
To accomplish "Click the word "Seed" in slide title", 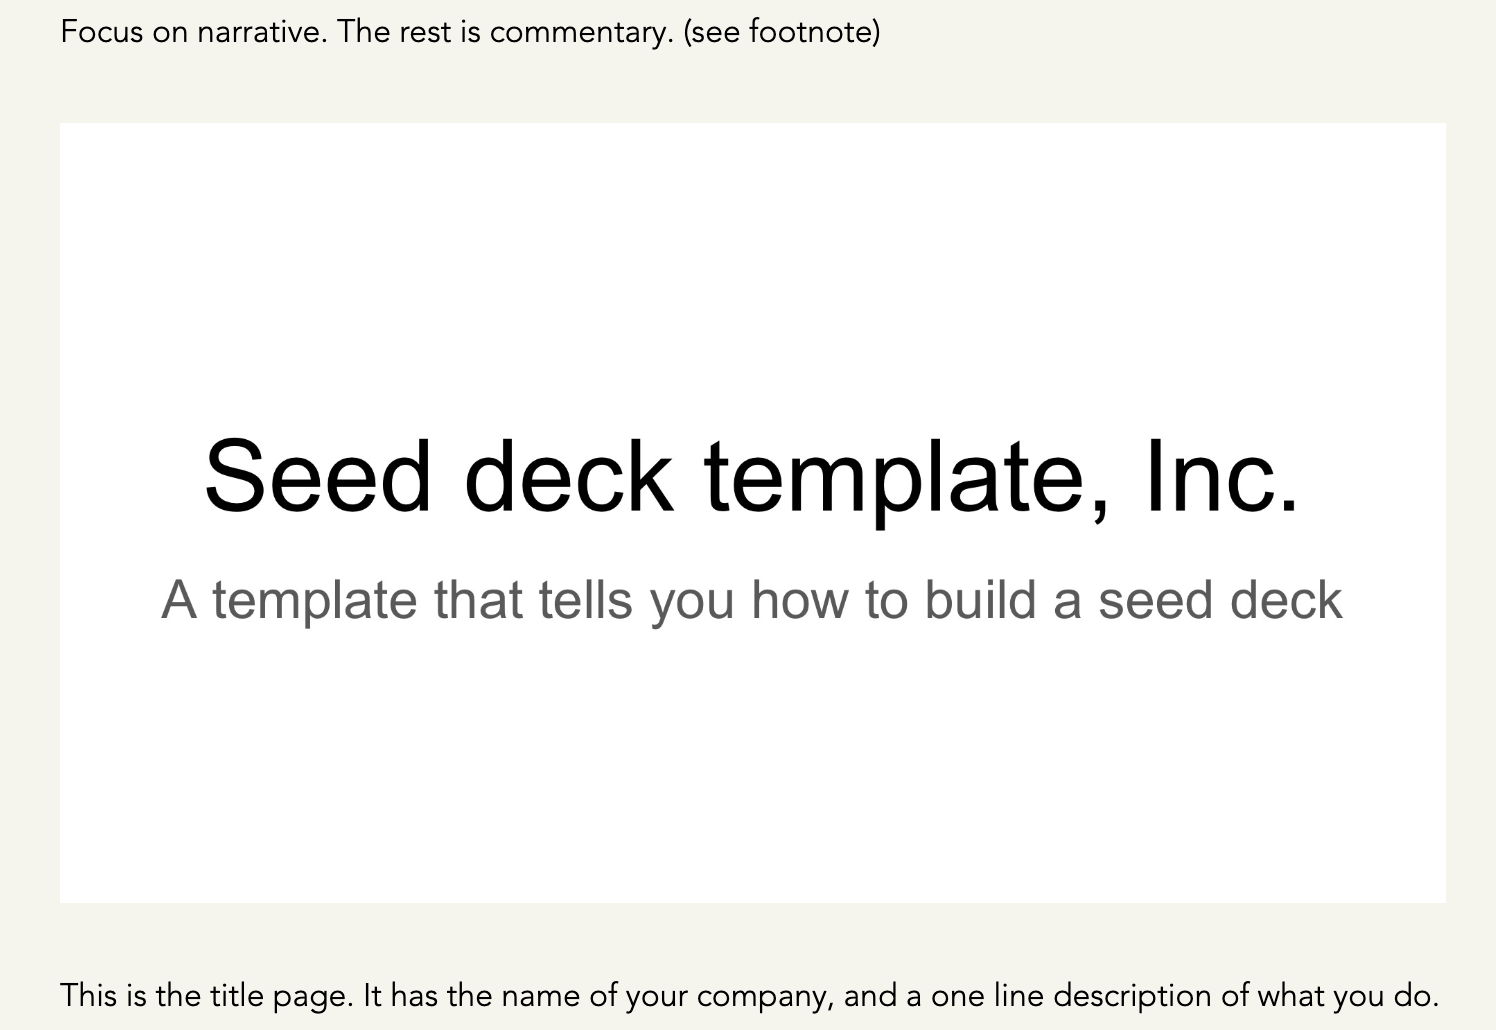I will click(318, 477).
